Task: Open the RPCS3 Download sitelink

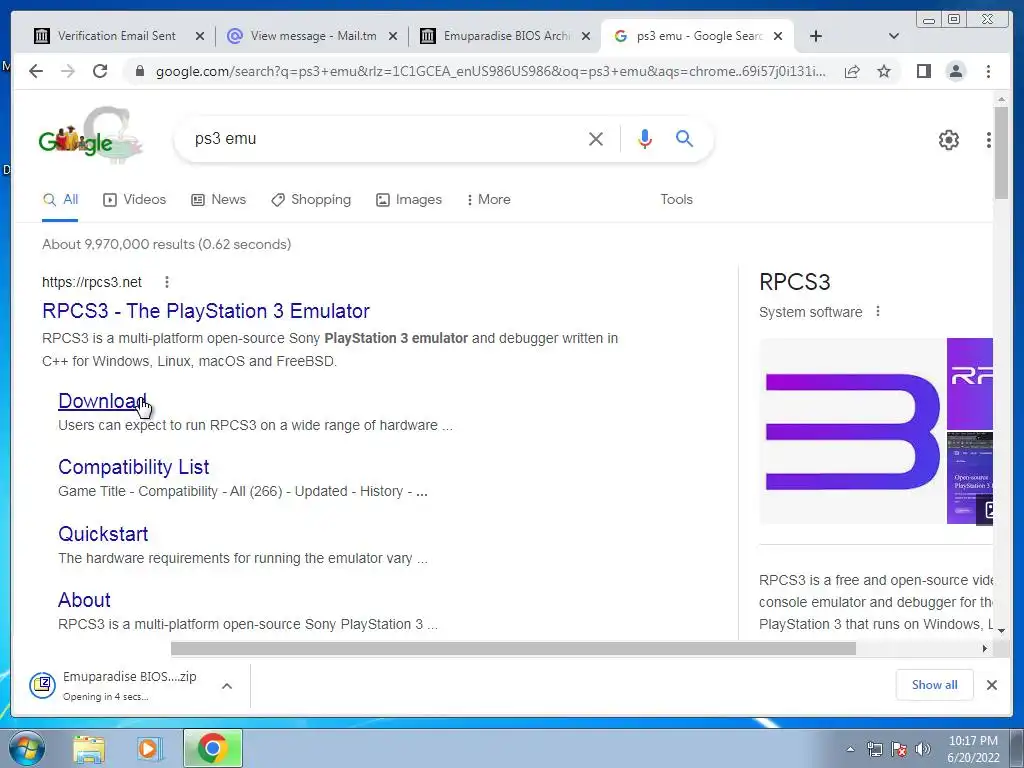Action: tap(103, 400)
